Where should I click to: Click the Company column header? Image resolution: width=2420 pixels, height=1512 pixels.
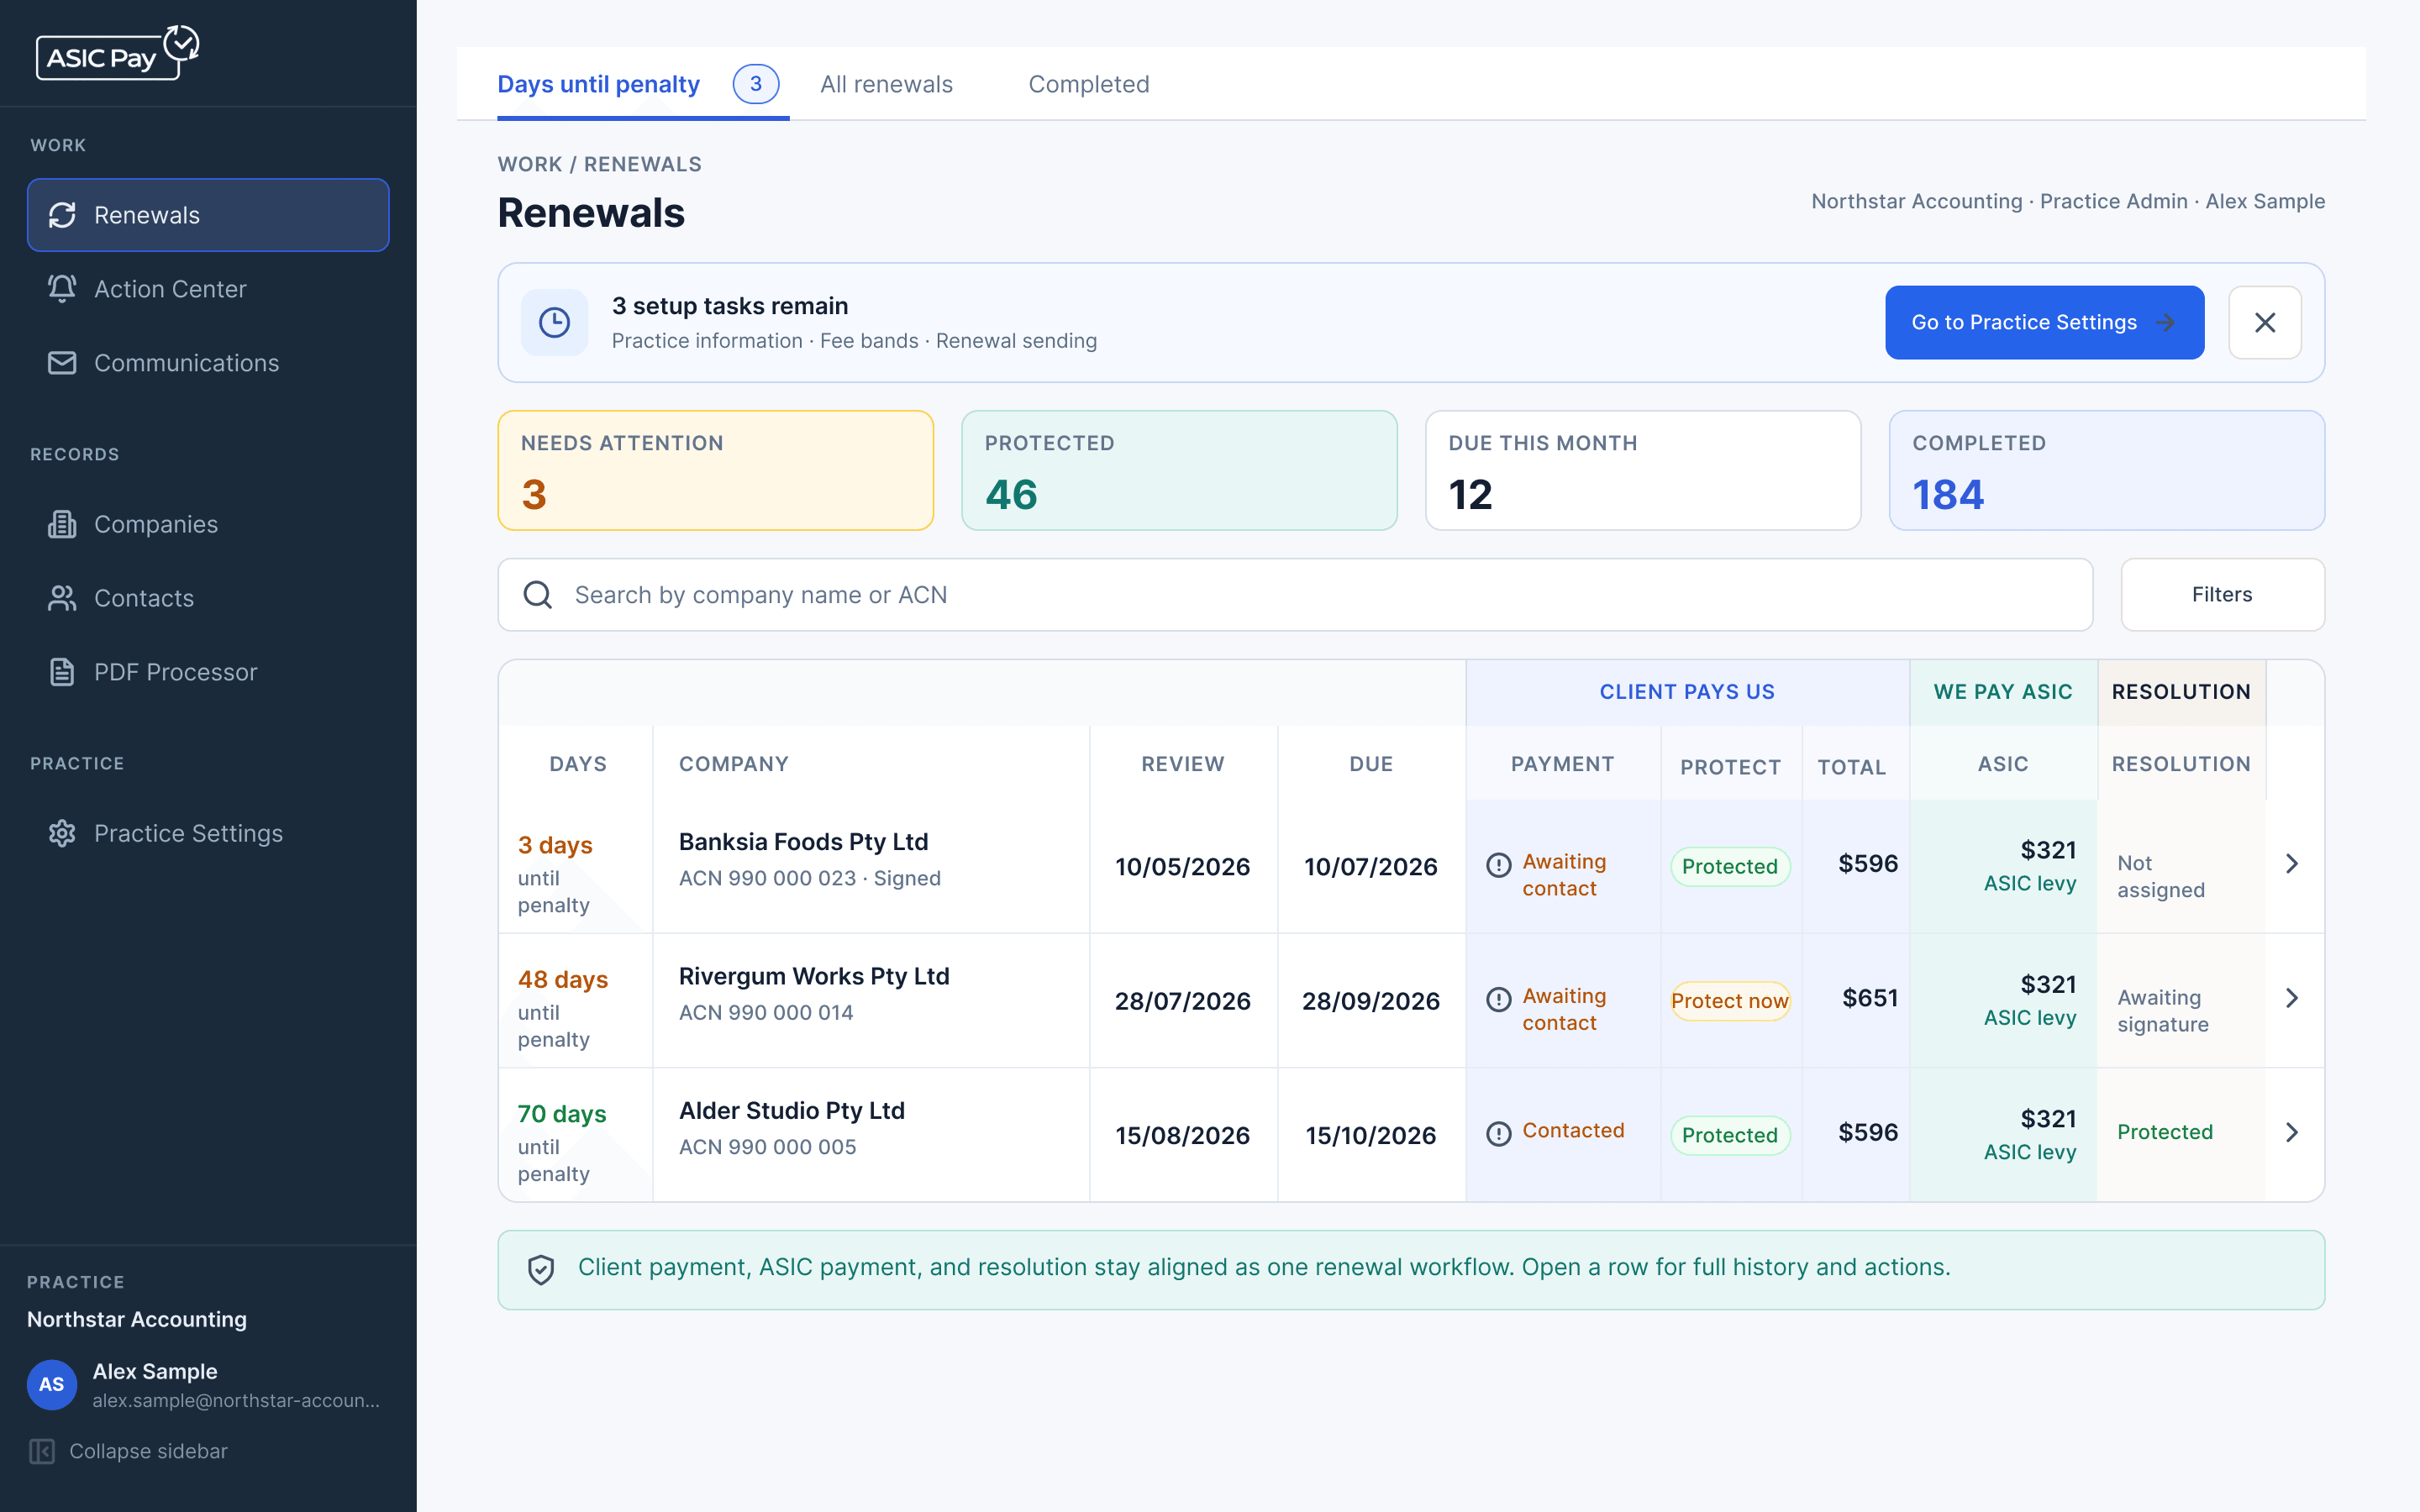pos(734,764)
